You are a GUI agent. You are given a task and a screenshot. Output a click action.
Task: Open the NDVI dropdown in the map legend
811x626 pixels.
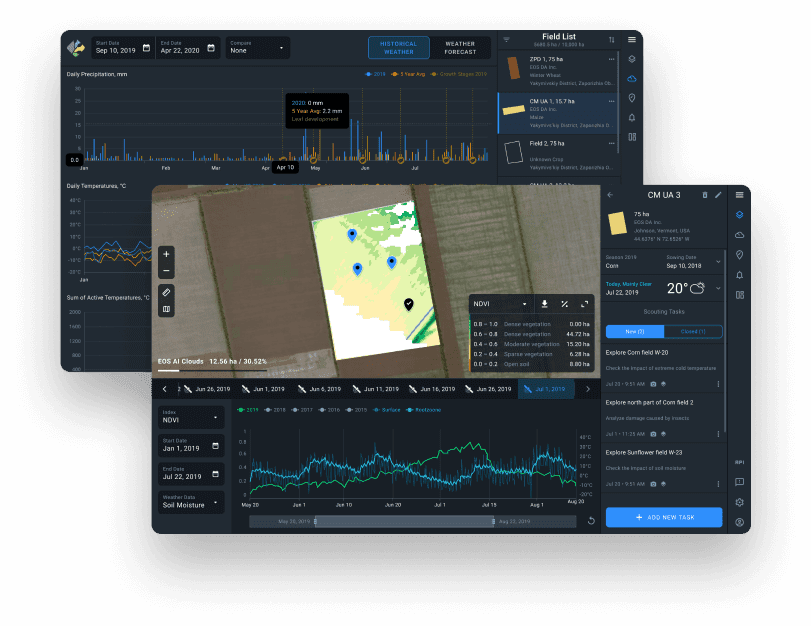click(x=500, y=304)
